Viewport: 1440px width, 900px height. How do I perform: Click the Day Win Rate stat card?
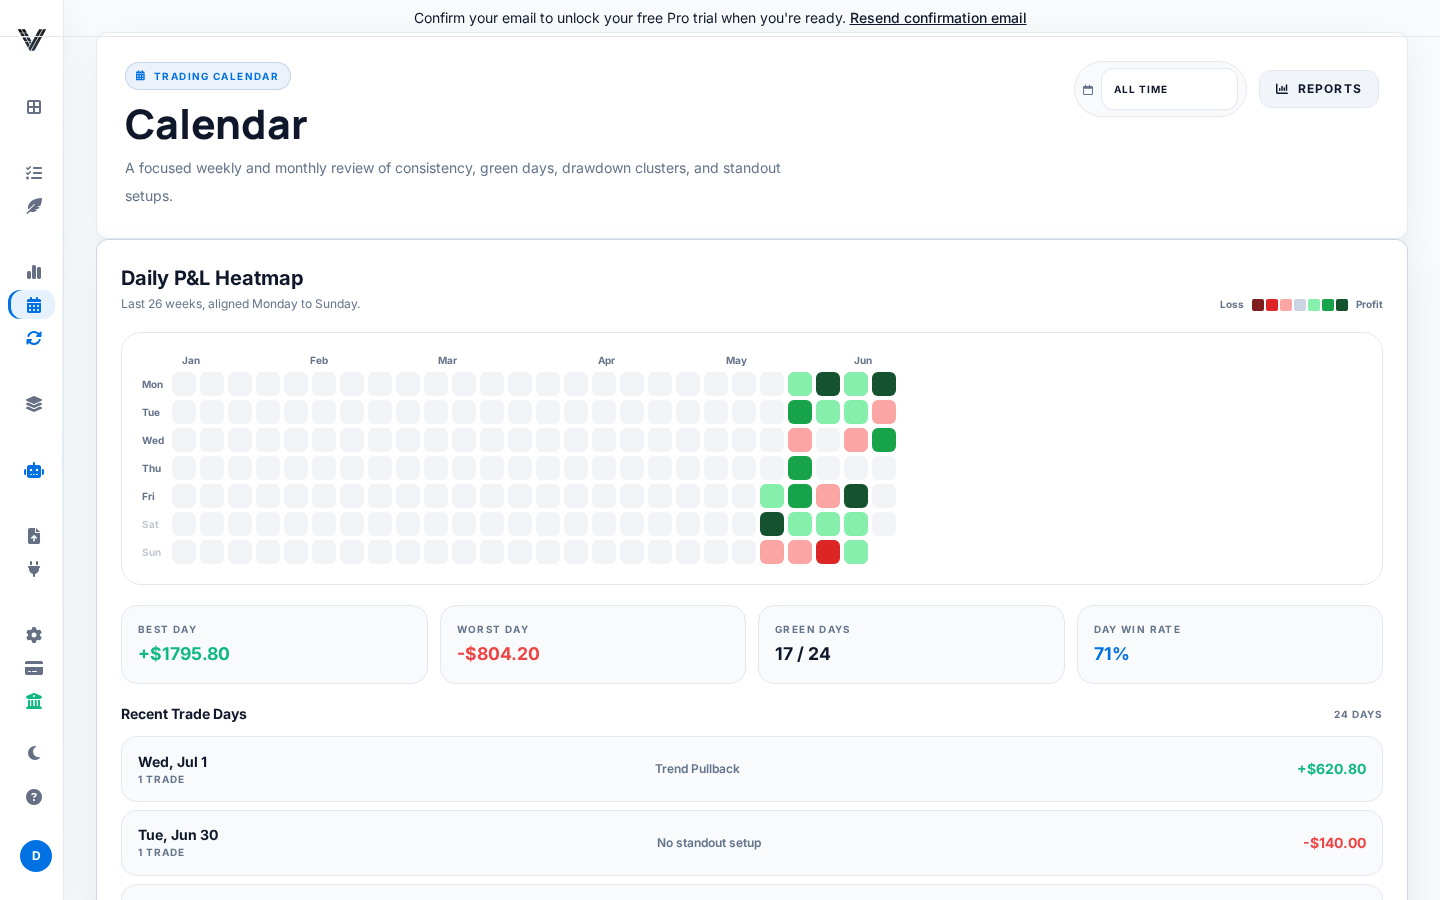click(1230, 644)
